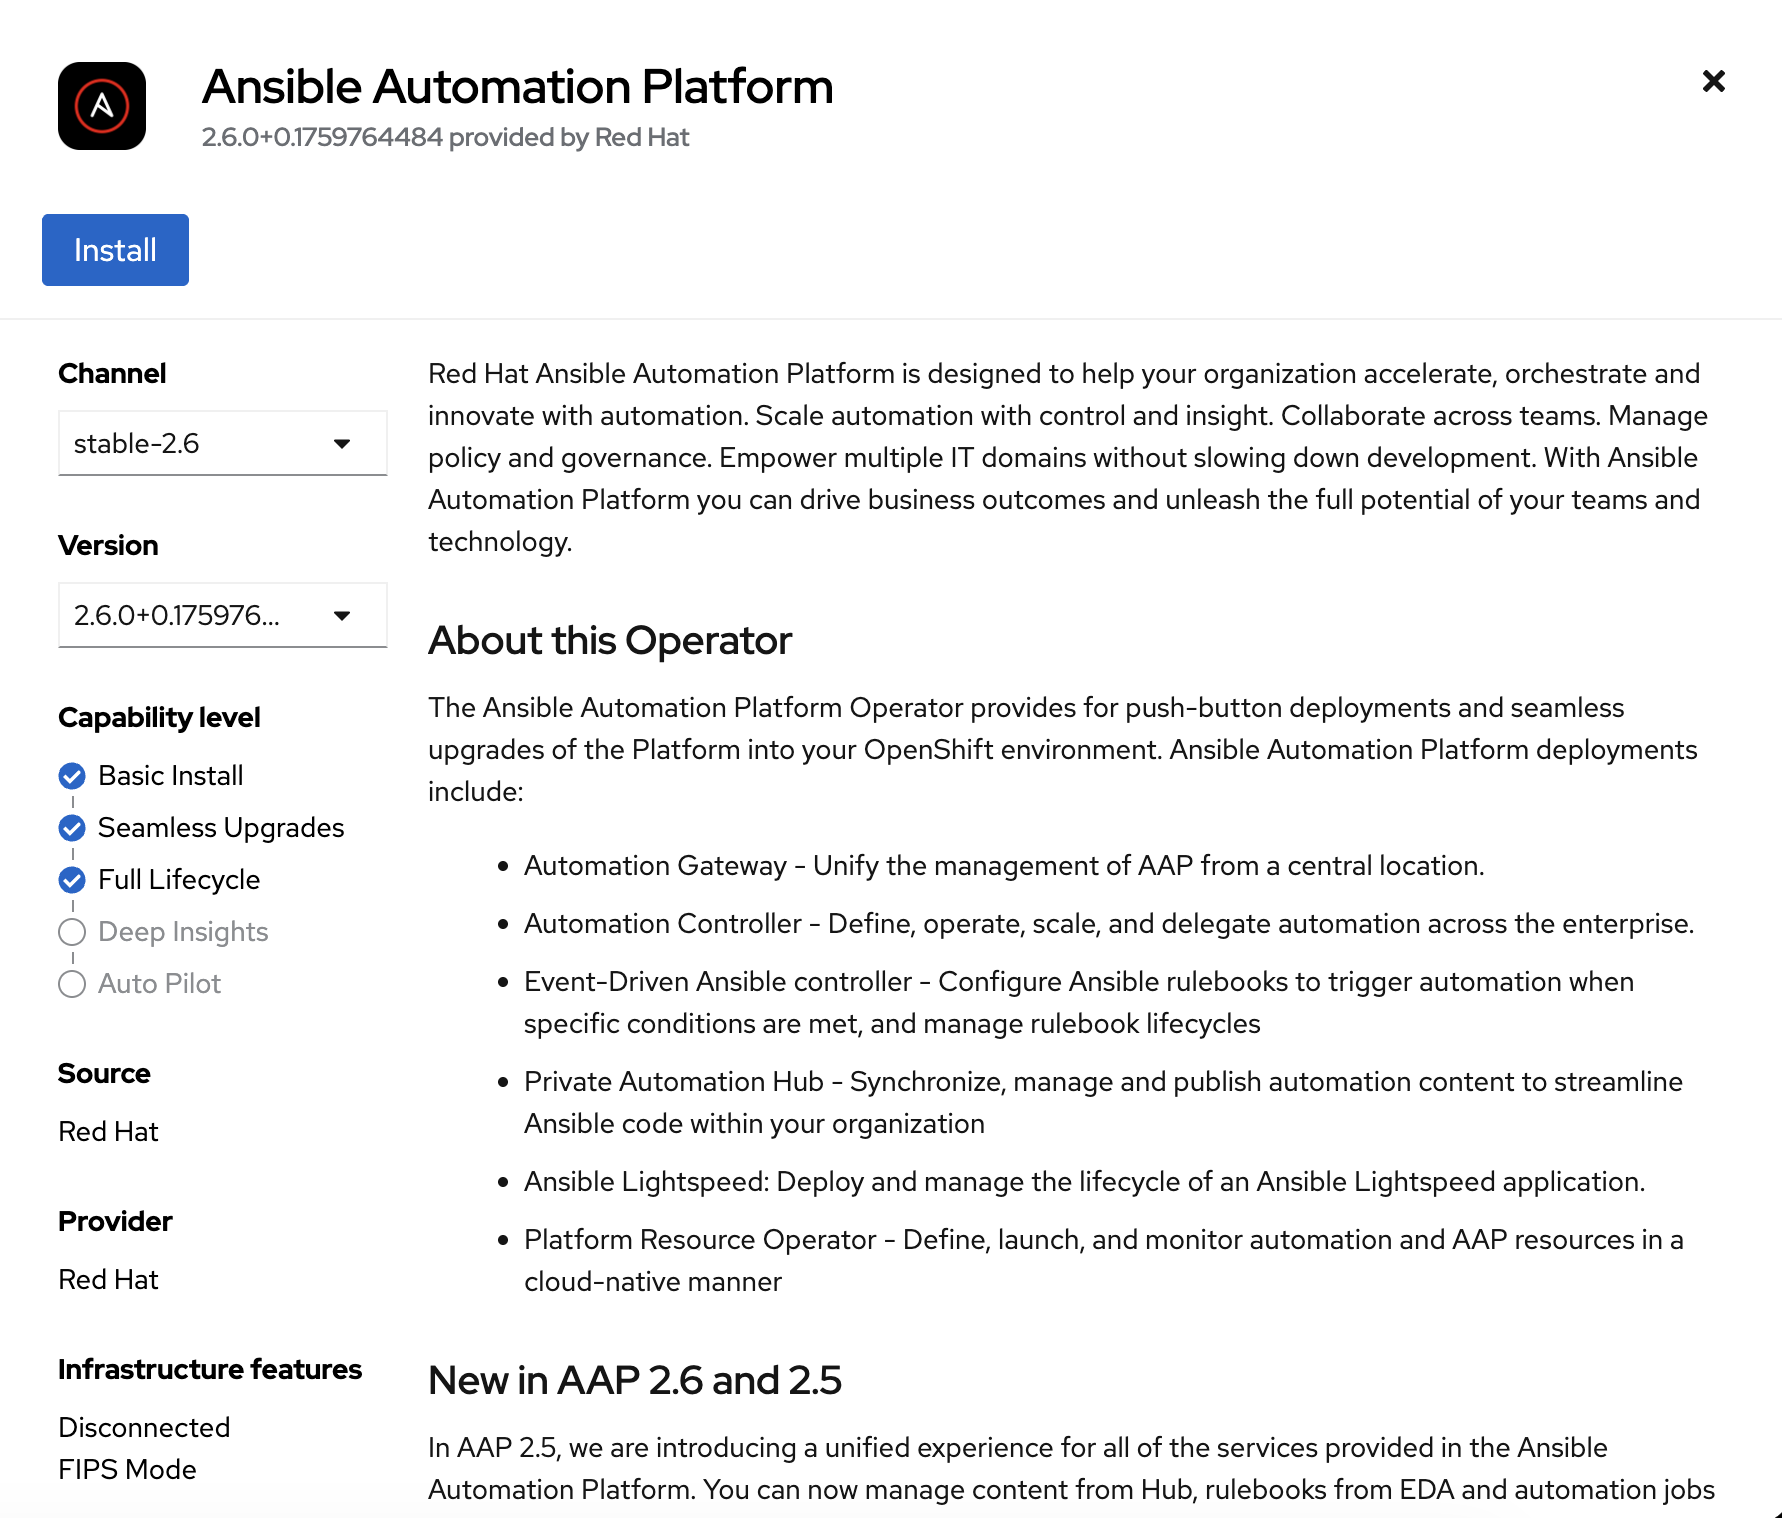The image size is (1782, 1518).
Task: Click the Auto Pilot capability label
Action: pos(159,984)
